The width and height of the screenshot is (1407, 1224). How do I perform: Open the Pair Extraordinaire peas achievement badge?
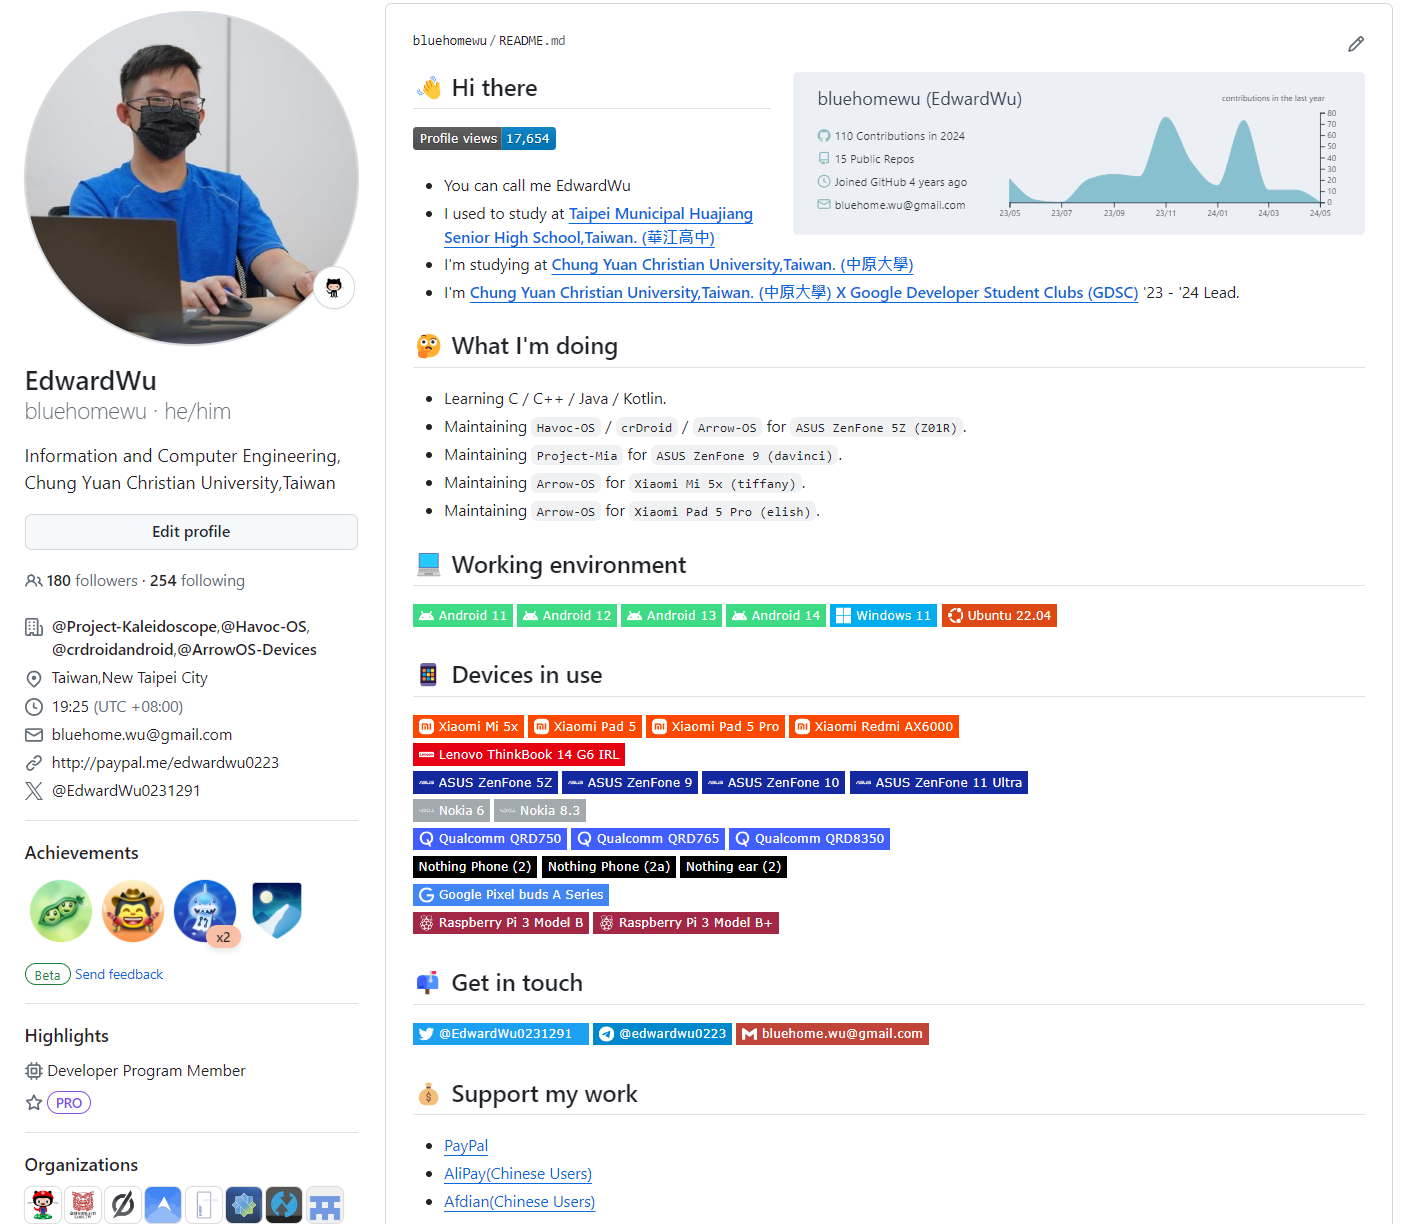61,911
